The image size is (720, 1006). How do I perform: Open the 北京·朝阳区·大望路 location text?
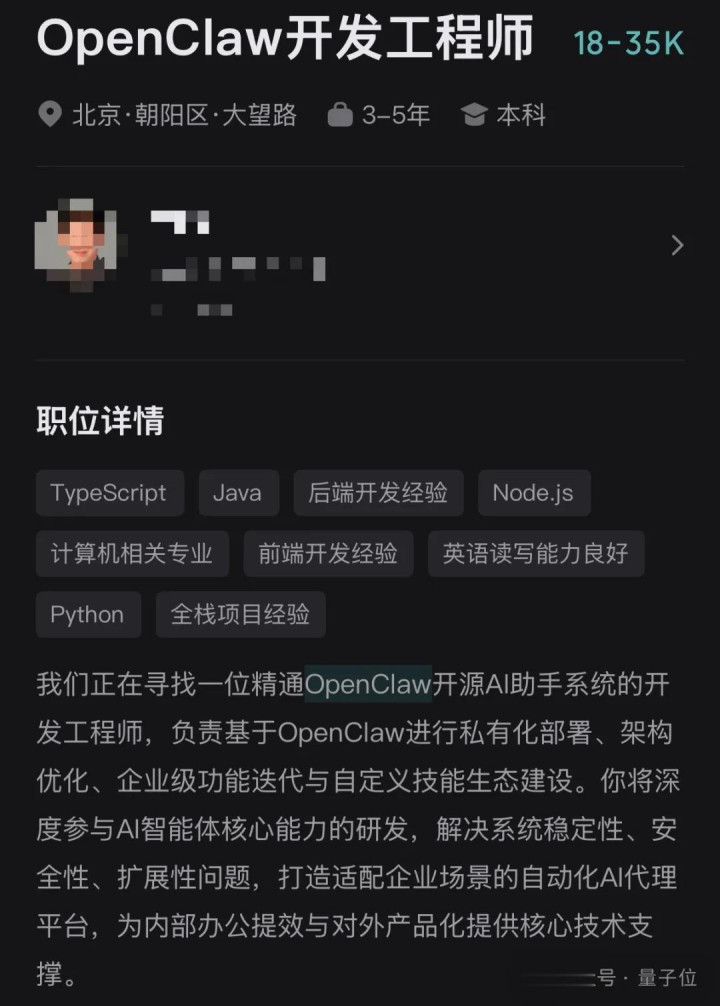coord(185,115)
